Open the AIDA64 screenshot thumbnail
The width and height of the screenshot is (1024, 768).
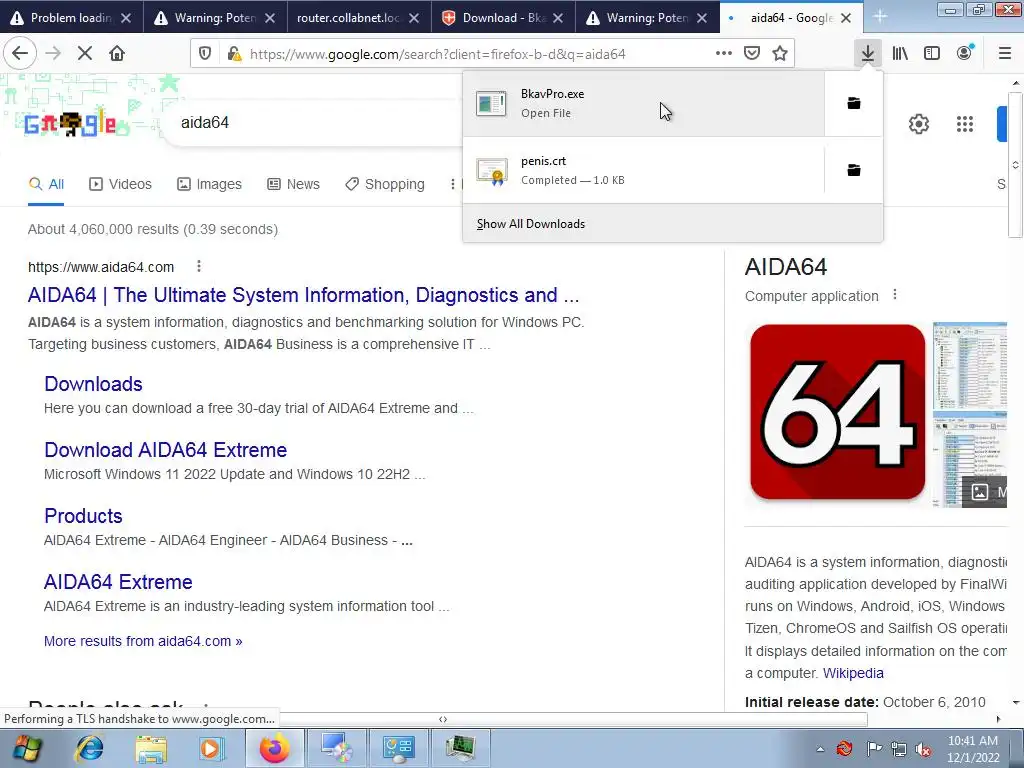click(970, 415)
